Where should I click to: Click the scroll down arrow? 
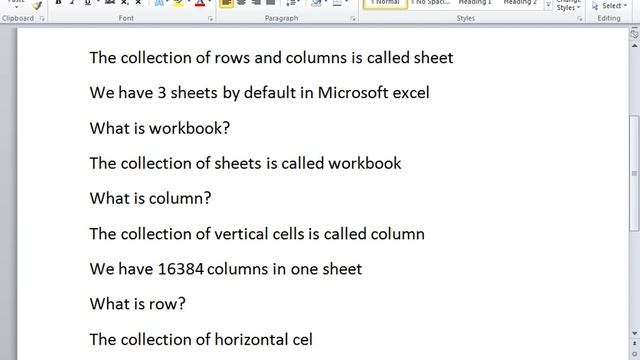point(634,333)
